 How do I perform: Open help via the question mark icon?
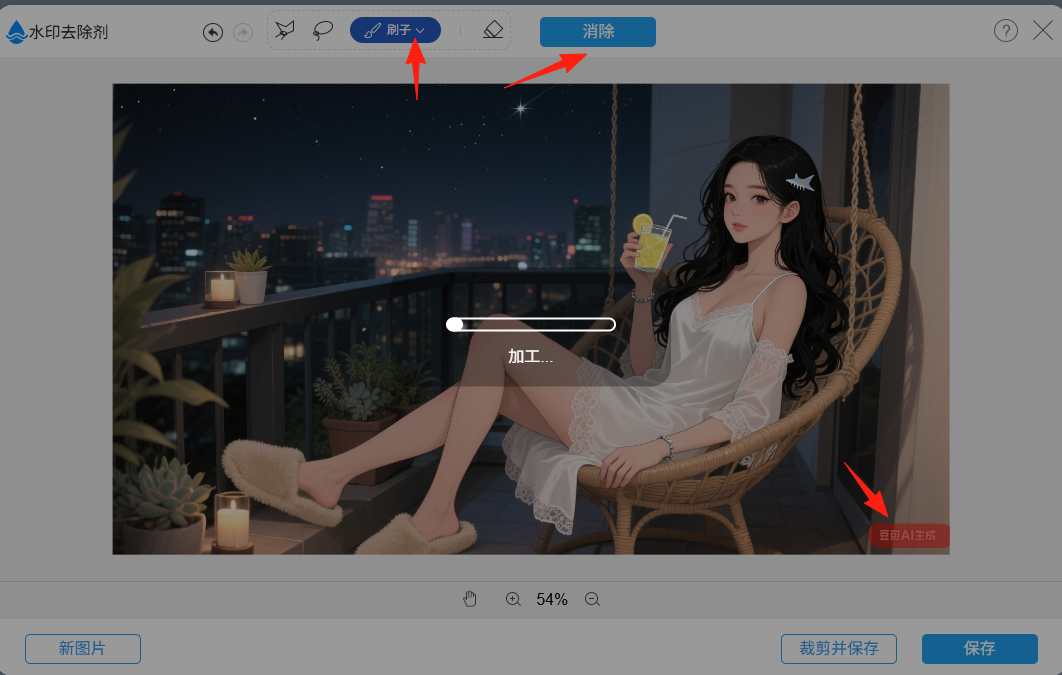[x=1005, y=31]
